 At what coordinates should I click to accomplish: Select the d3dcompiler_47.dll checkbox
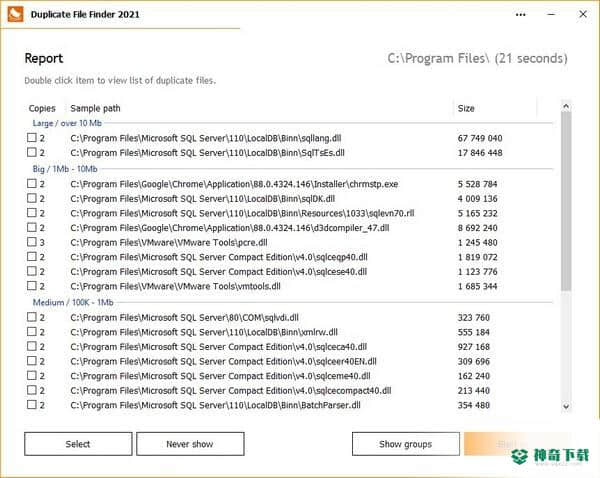point(32,227)
